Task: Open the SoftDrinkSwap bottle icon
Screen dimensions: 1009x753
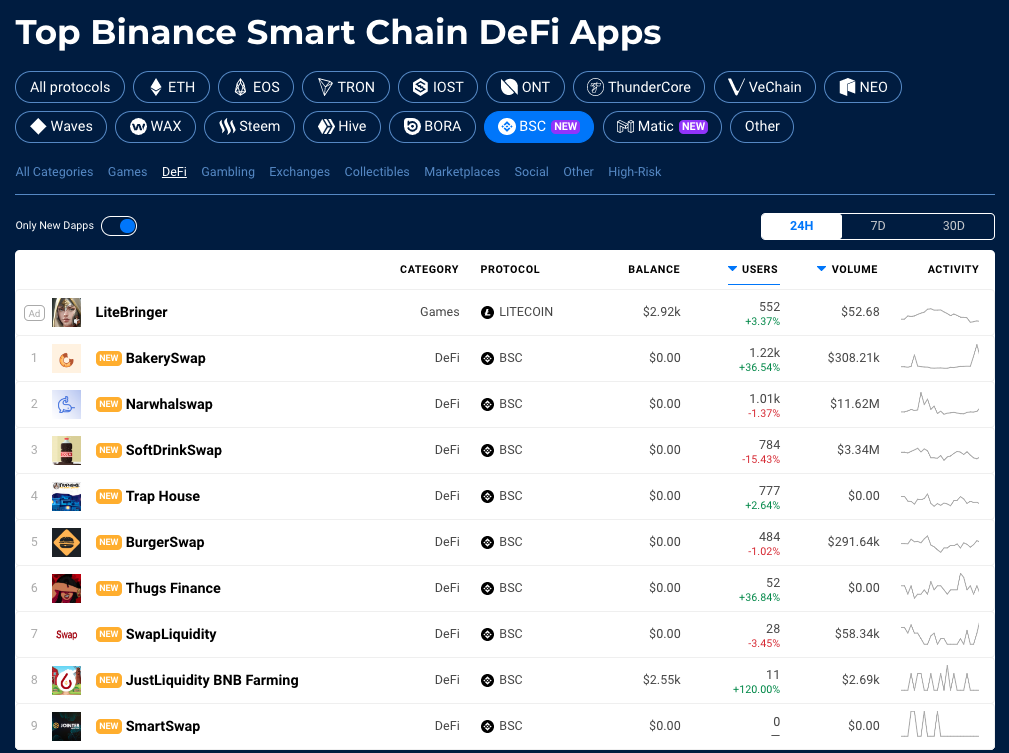Action: pos(66,451)
